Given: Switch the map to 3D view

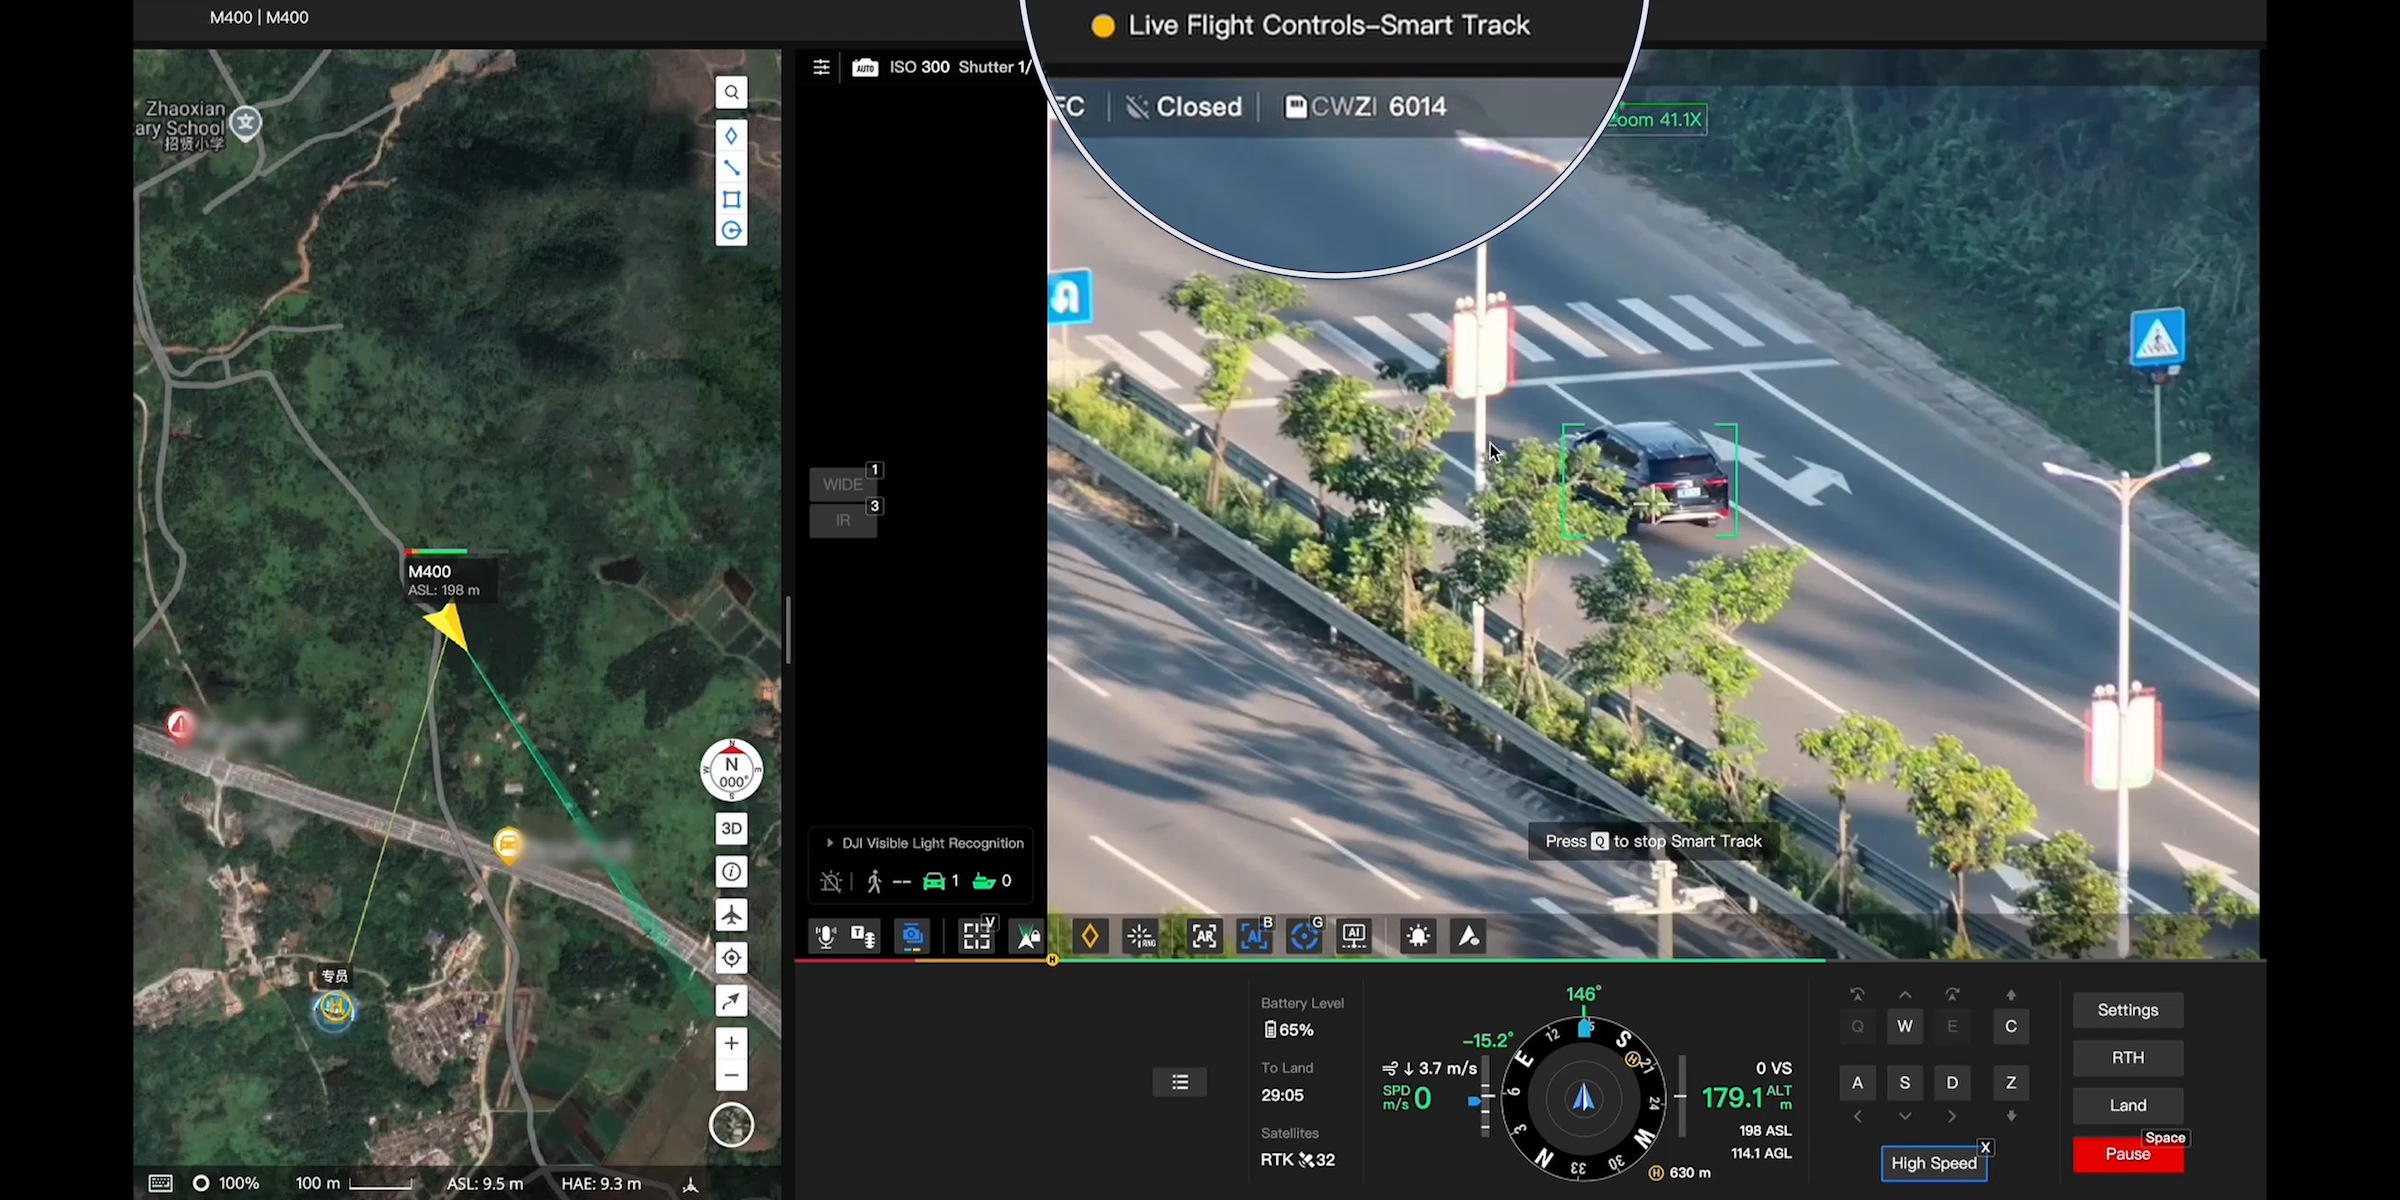Looking at the screenshot, I should (x=731, y=828).
